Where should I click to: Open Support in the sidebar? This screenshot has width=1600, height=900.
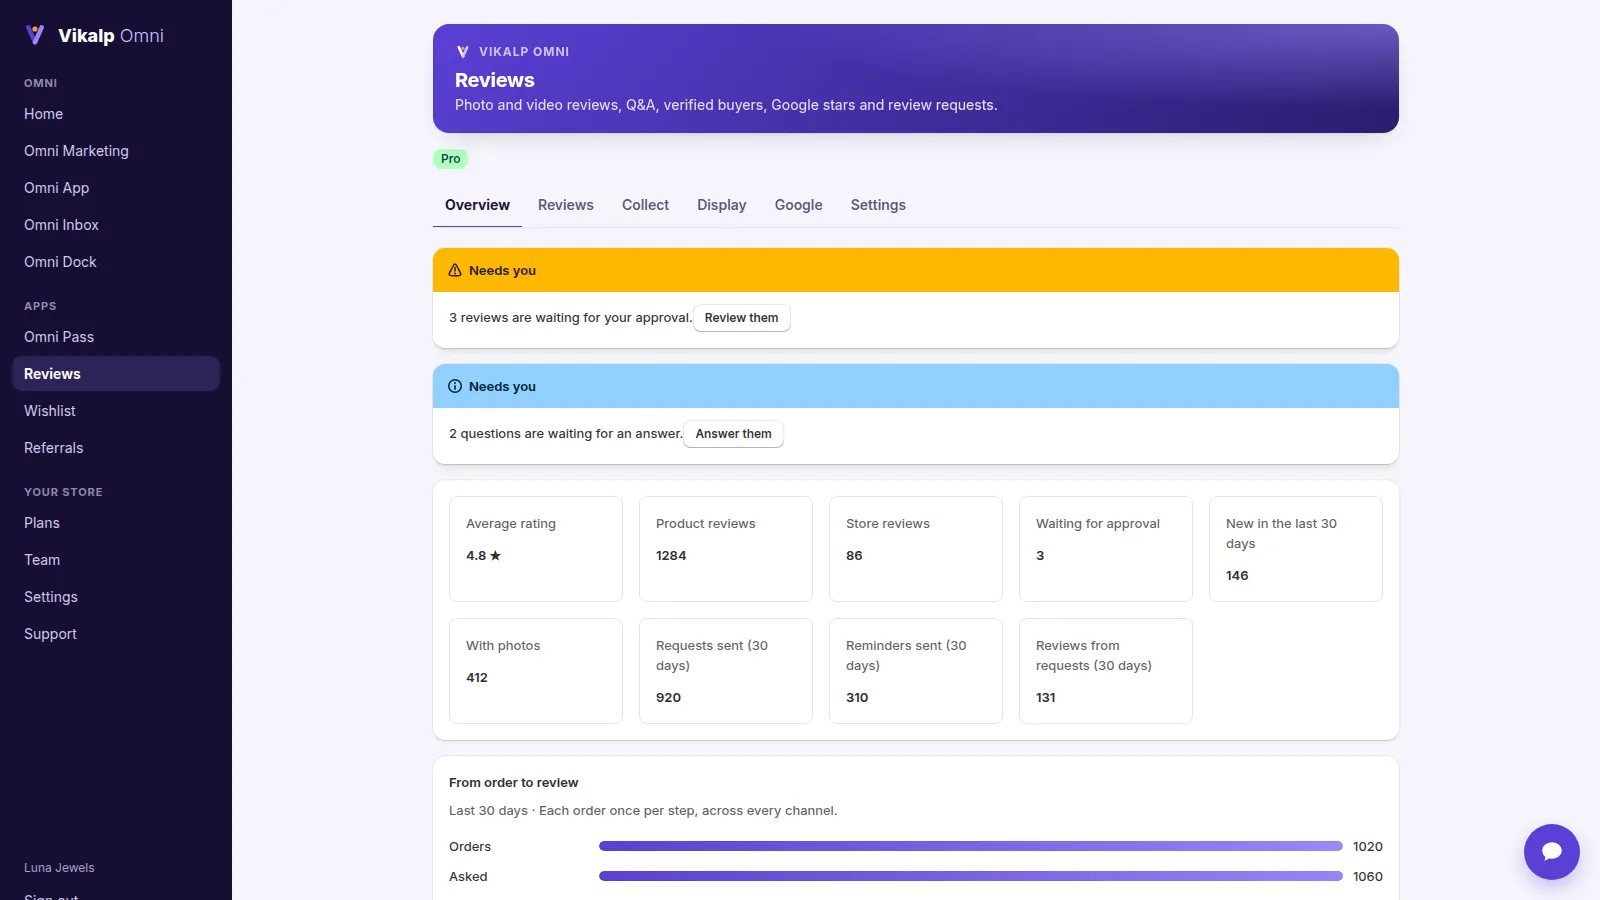pyautogui.click(x=116, y=634)
